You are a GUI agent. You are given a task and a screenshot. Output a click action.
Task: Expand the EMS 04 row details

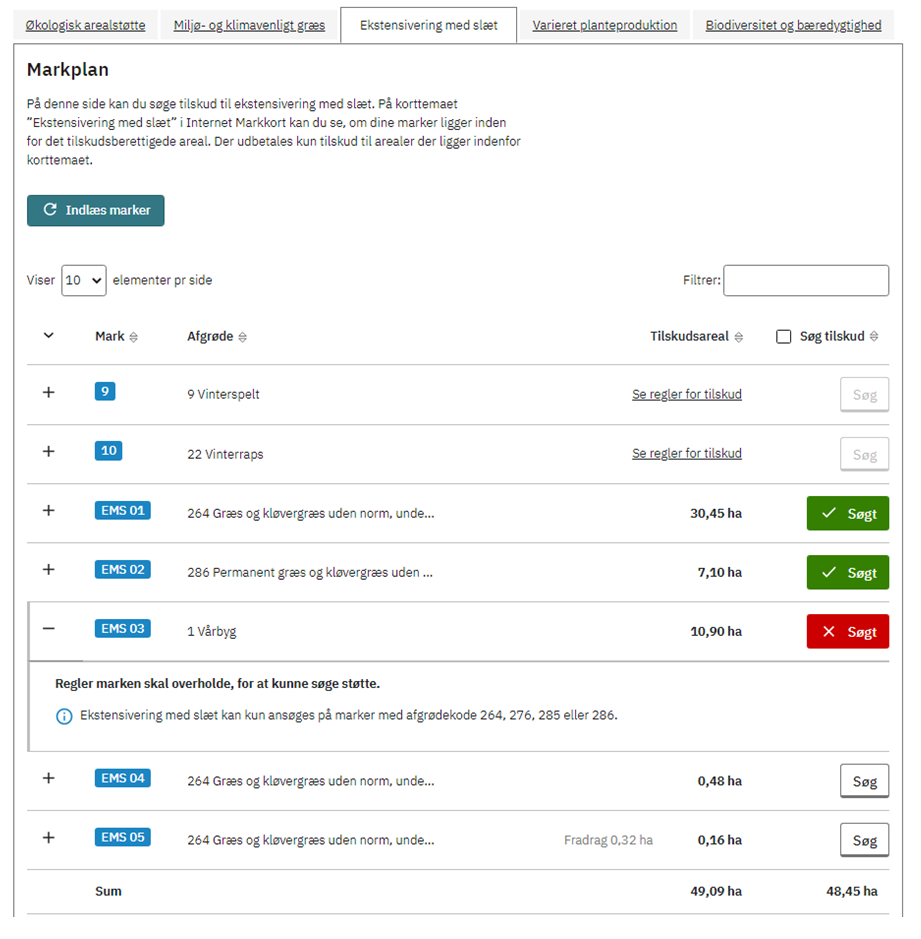point(48,778)
